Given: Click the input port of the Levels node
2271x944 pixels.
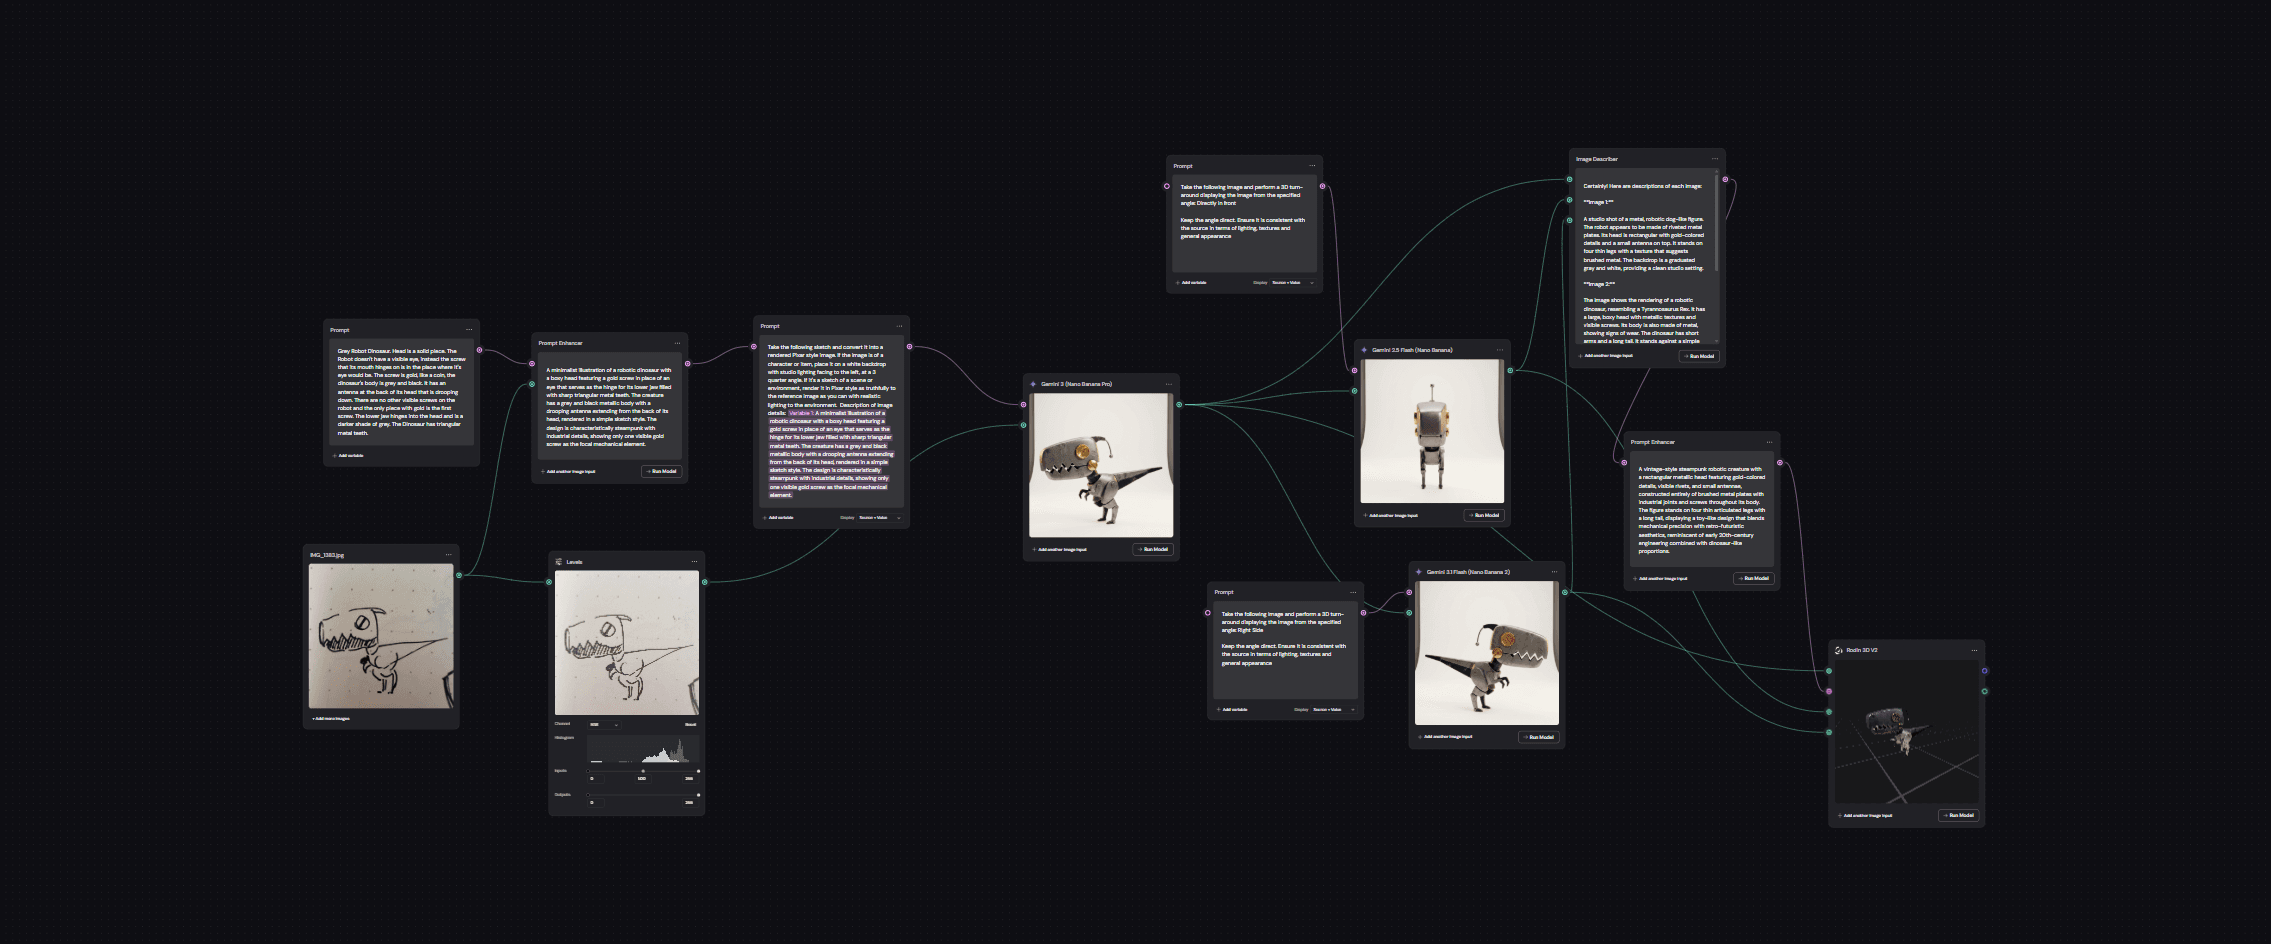Looking at the screenshot, I should 549,582.
